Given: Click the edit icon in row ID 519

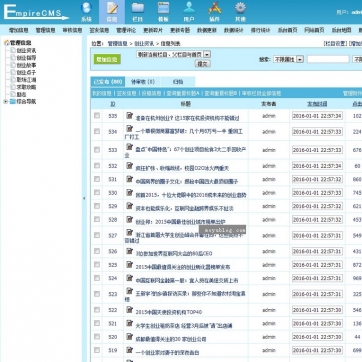Looking at the screenshot, I should [130, 350].
